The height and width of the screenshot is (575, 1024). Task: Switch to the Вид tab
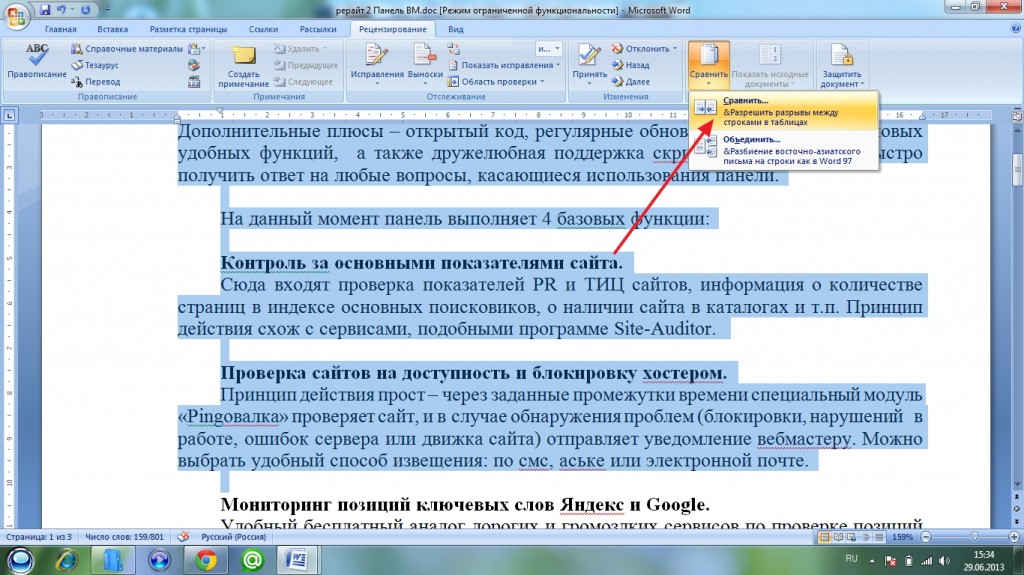point(456,29)
